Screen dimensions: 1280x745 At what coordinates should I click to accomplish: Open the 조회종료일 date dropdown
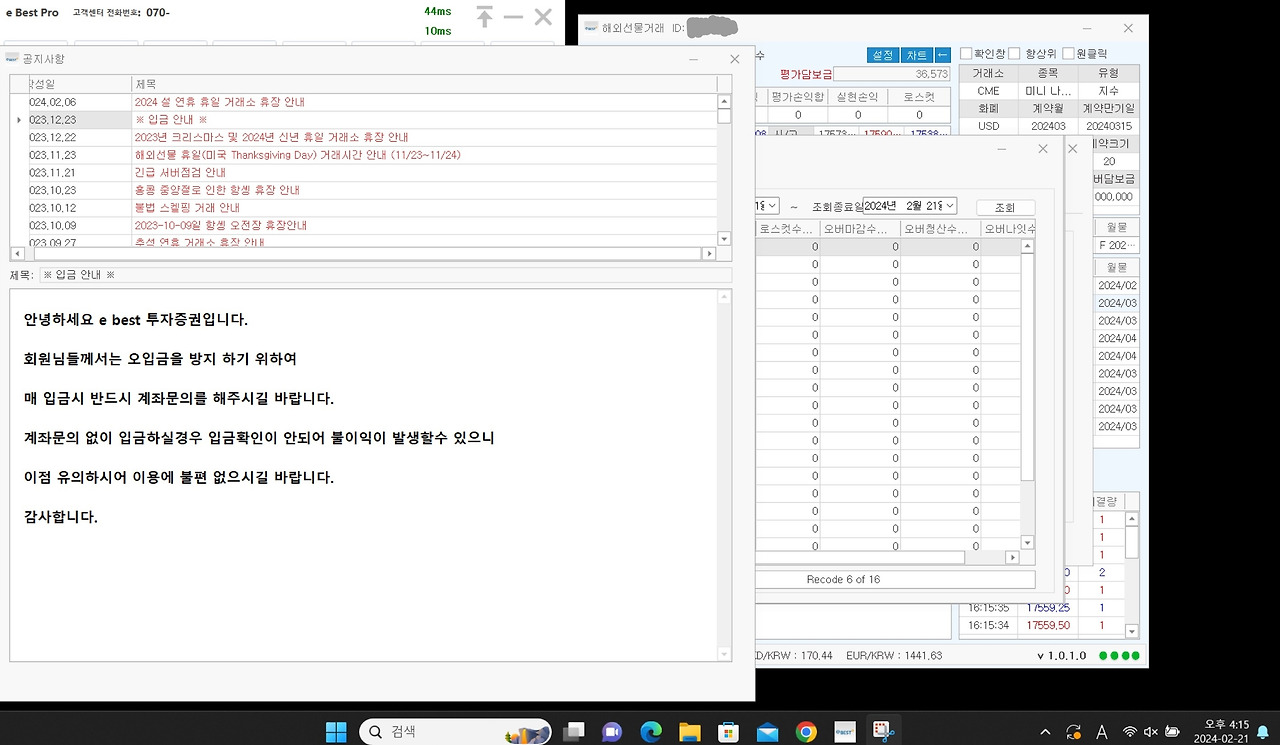click(949, 206)
